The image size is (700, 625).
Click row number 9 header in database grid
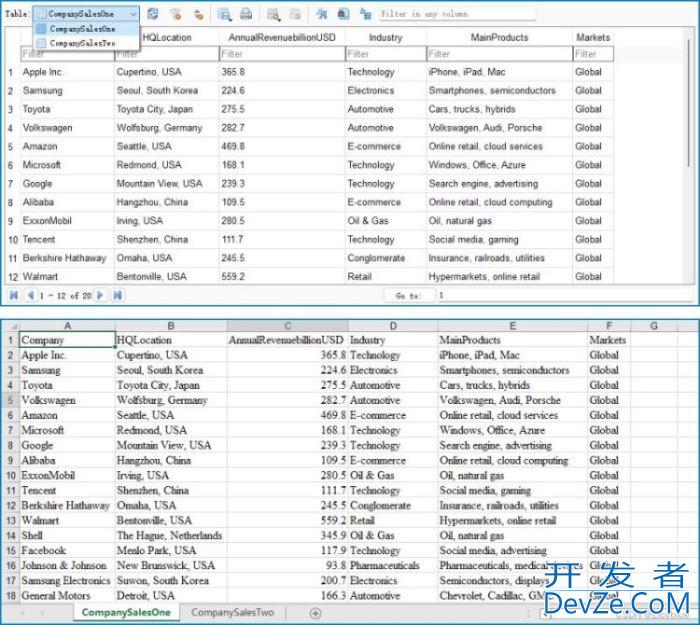tap(11, 221)
